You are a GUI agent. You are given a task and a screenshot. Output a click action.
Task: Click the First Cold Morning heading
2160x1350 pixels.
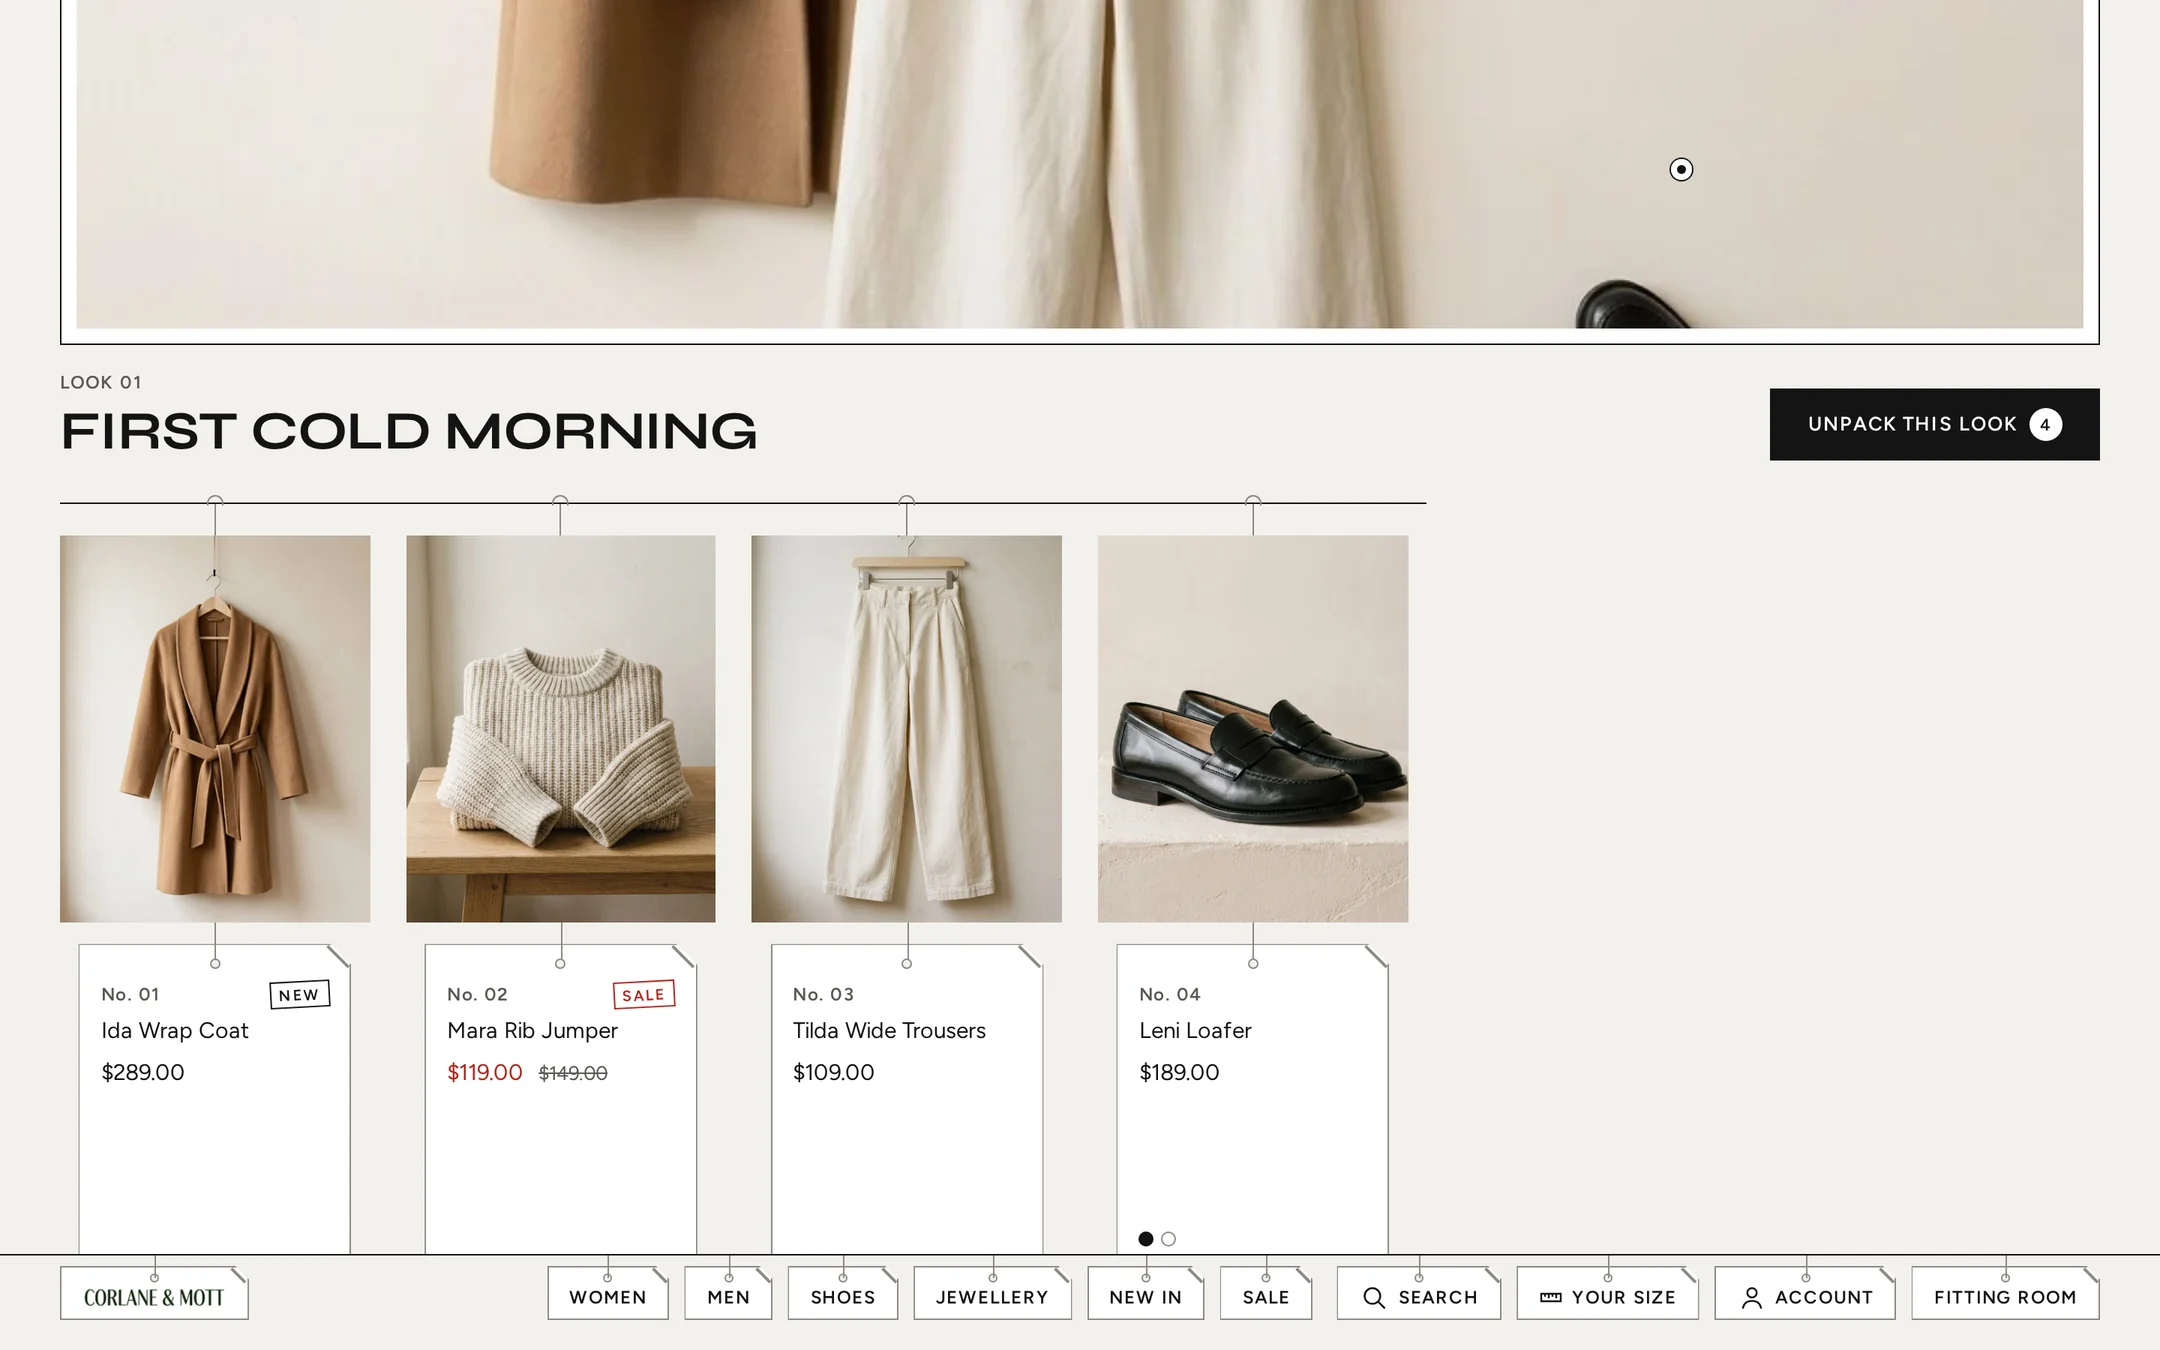point(409,431)
